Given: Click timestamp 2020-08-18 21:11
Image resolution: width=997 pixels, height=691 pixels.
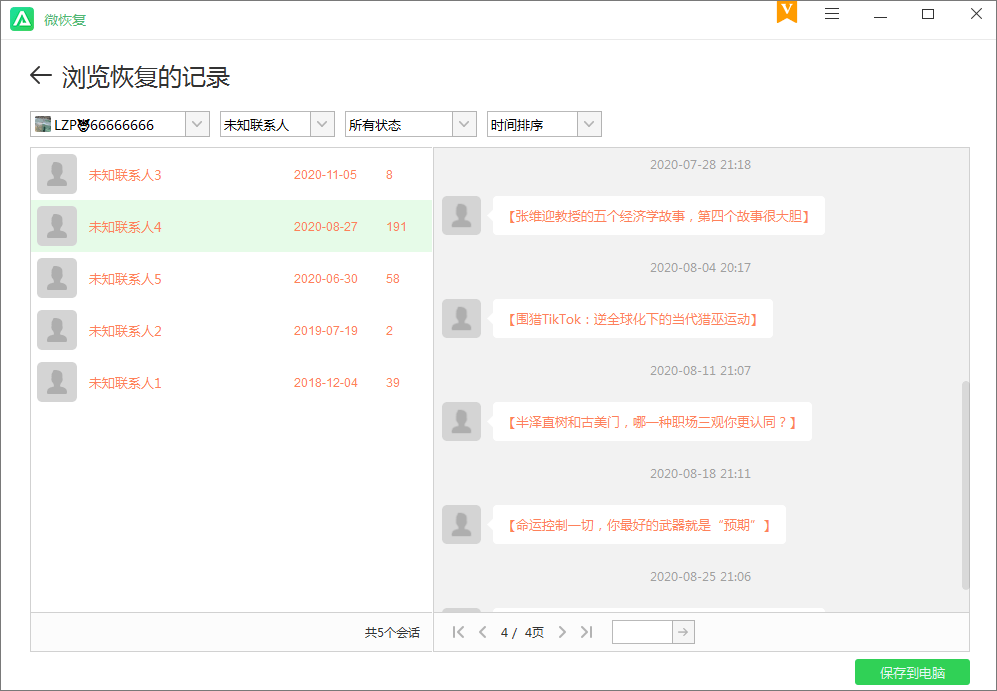Looking at the screenshot, I should pyautogui.click(x=700, y=474).
